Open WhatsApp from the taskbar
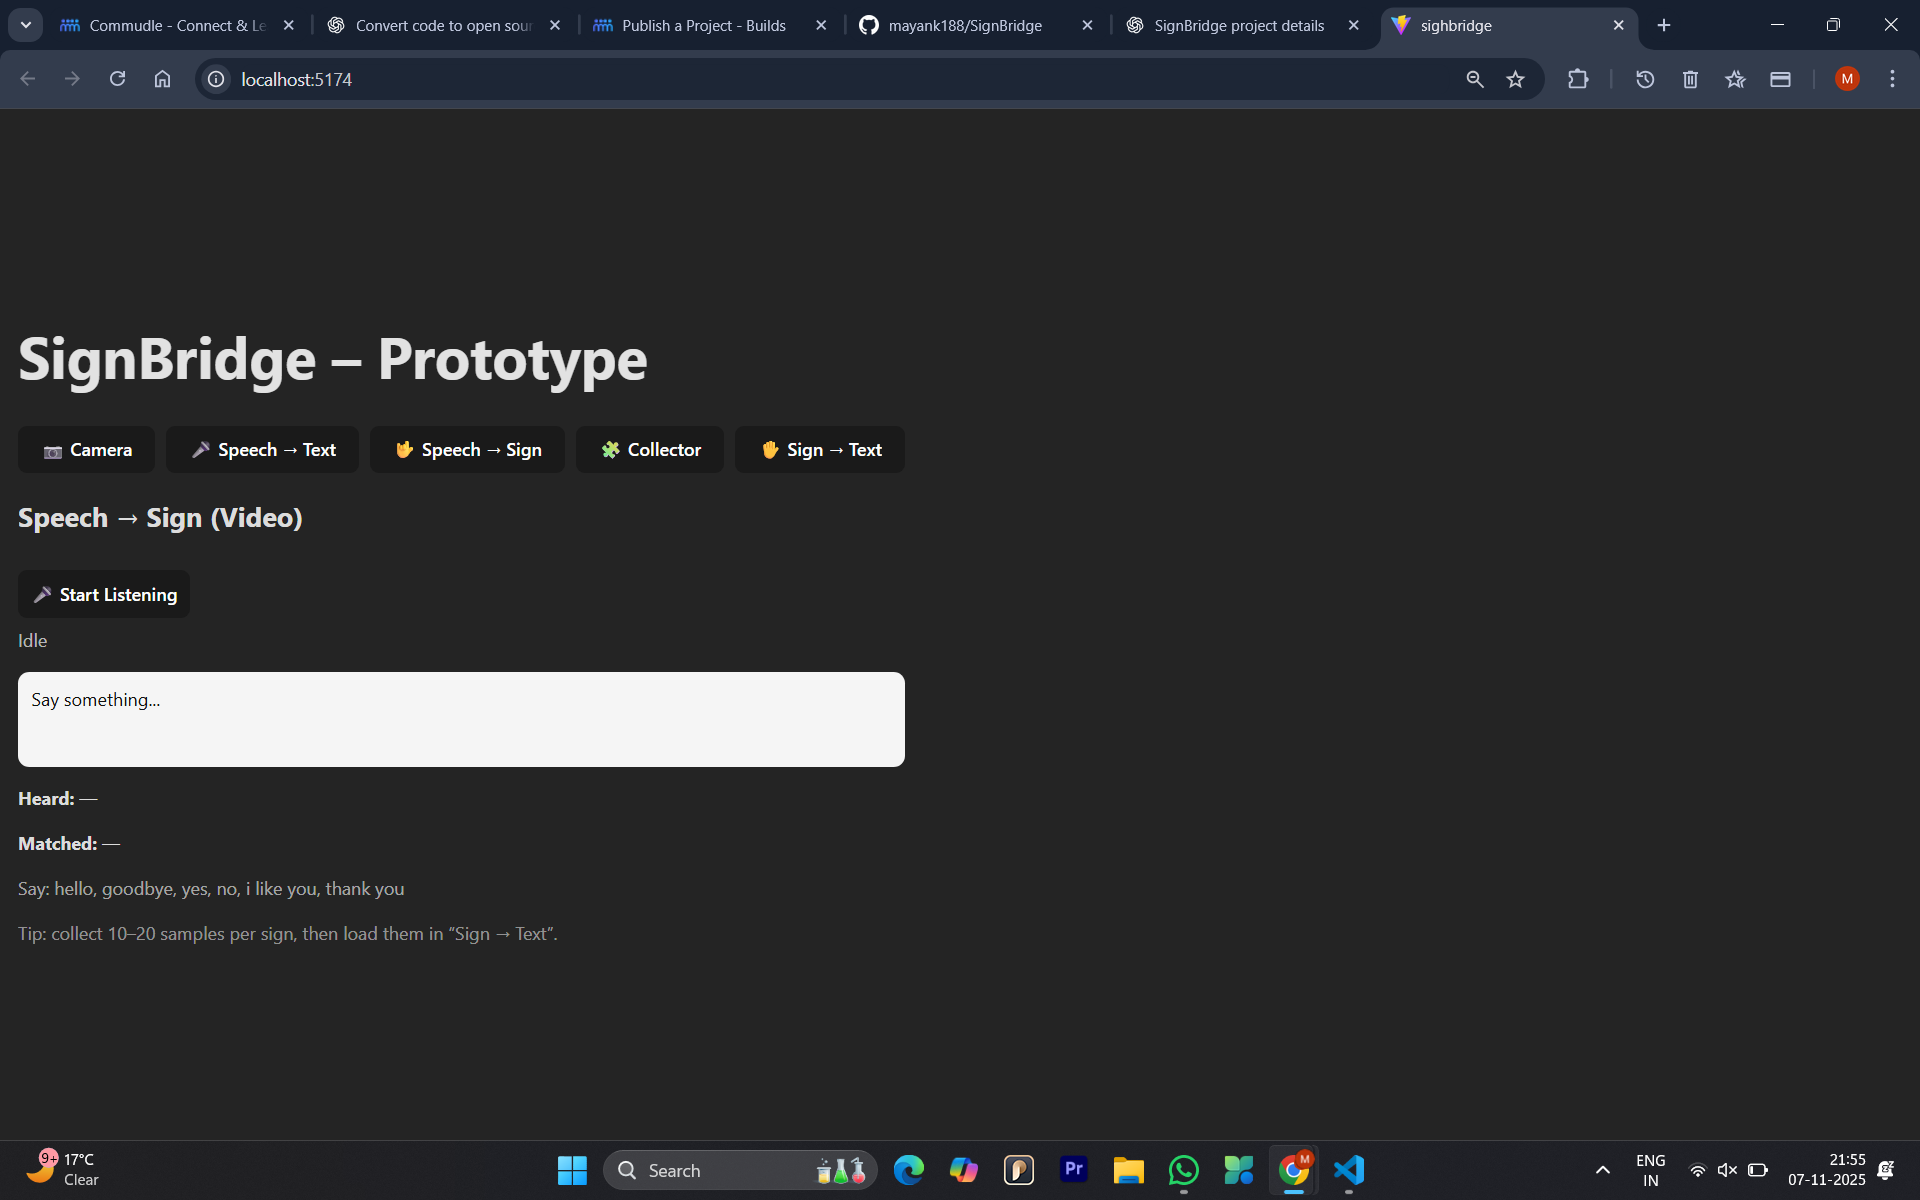This screenshot has width=1920, height=1200. 1183,1170
